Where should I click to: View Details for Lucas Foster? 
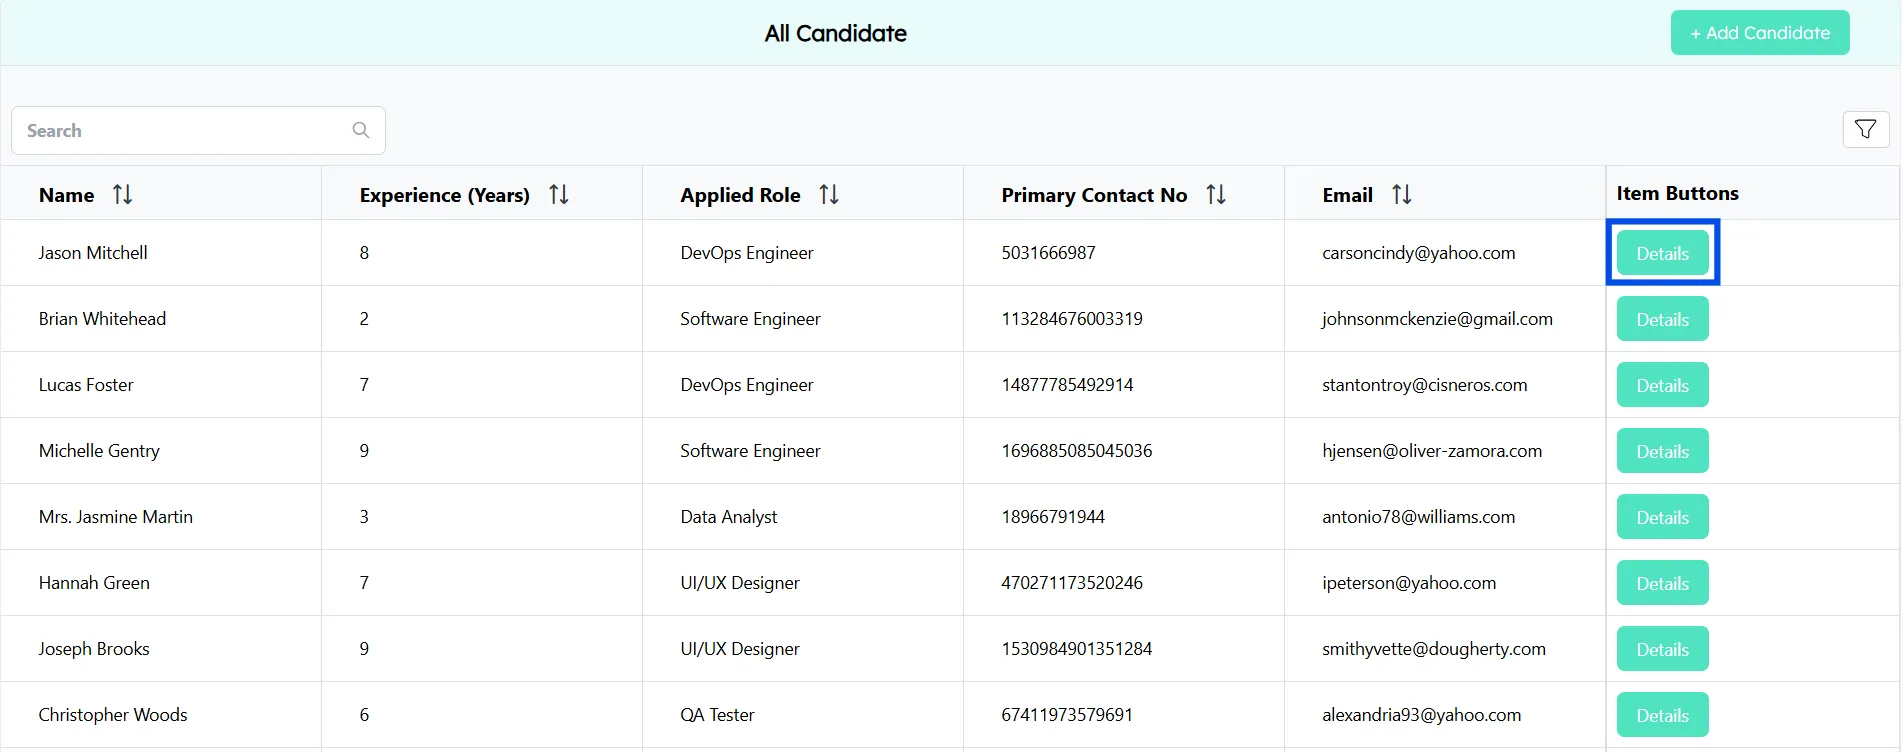pos(1662,385)
